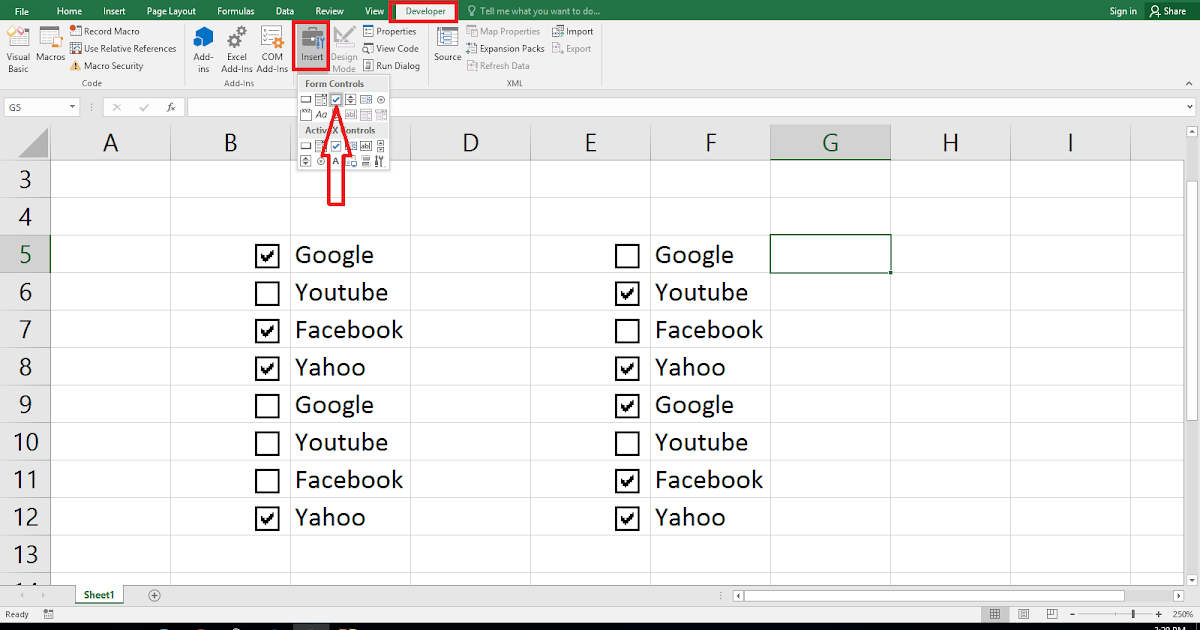Switch to the Formulas tab

[x=236, y=11]
